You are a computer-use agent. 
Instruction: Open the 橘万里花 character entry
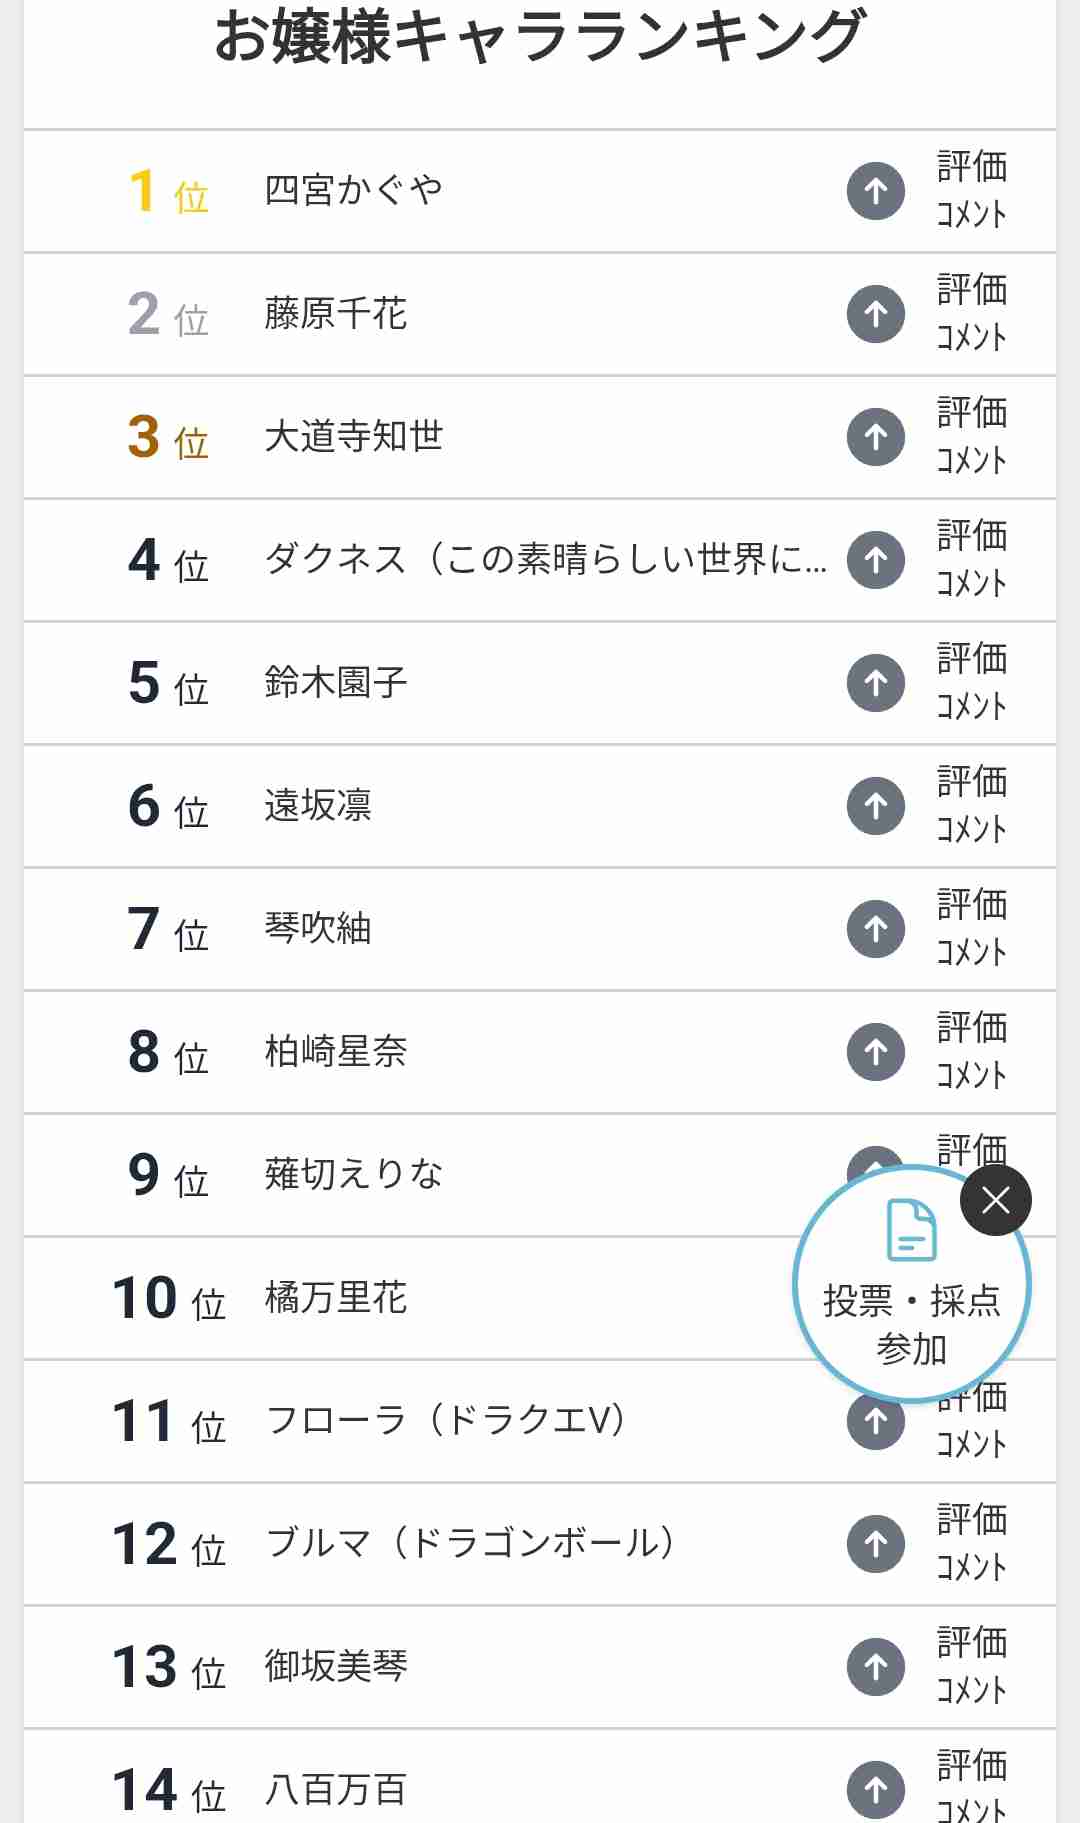point(335,1298)
